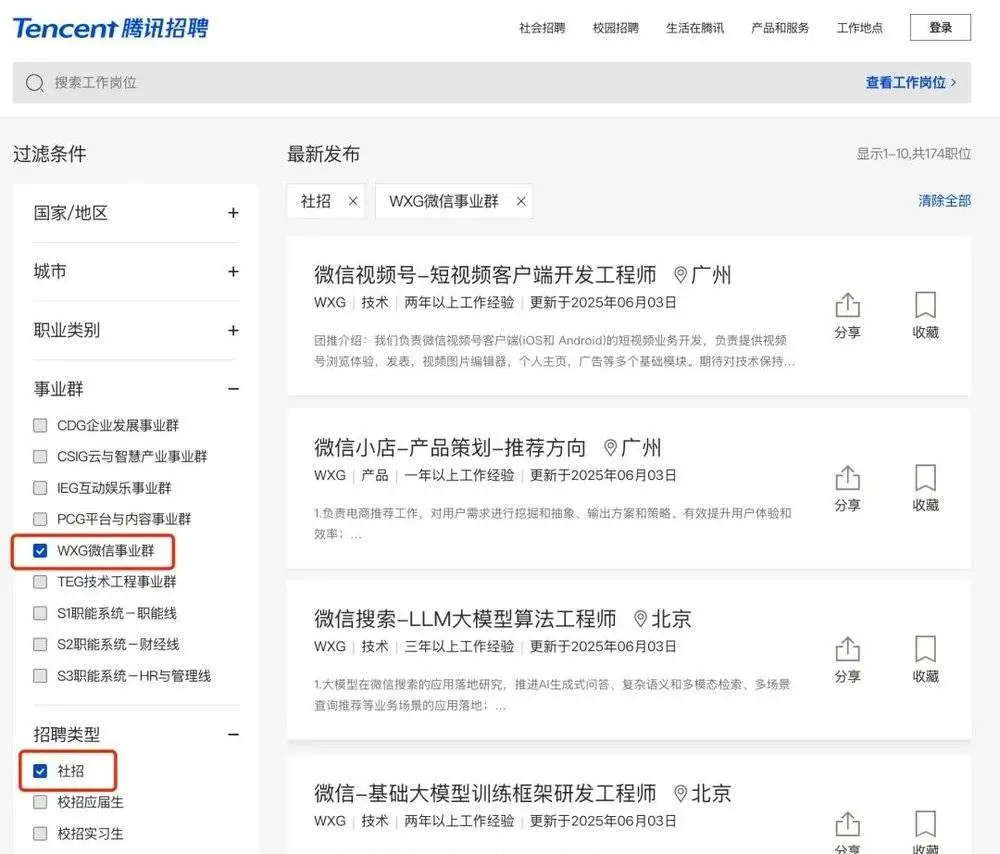Uncheck the WXG微信事业群 checkbox
The height and width of the screenshot is (854, 1000).
(x=40, y=551)
